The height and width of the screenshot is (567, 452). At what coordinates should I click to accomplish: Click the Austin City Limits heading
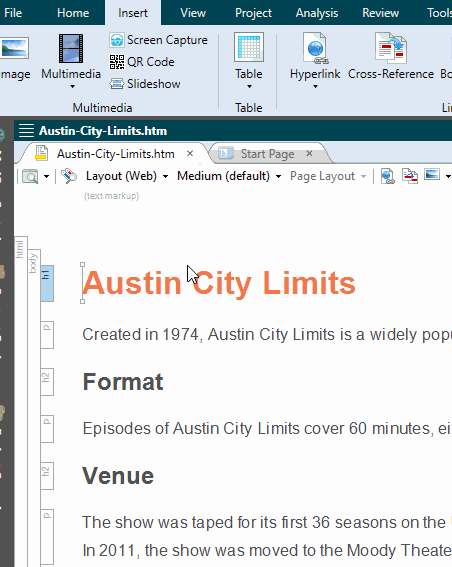(219, 284)
